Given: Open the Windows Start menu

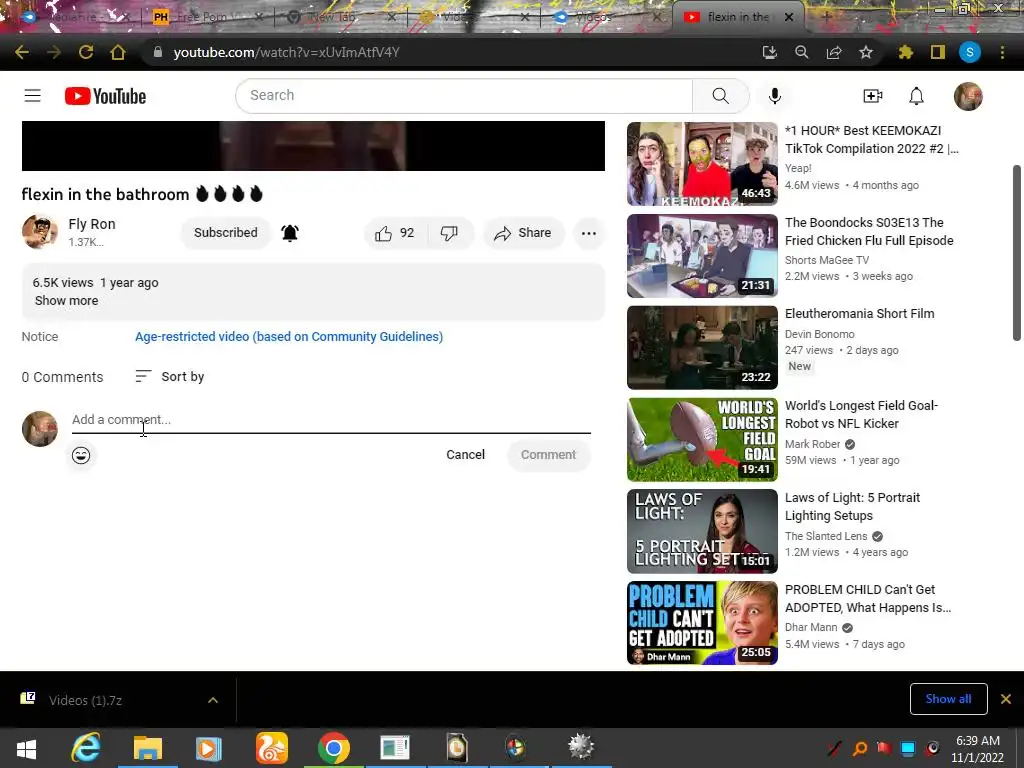Looking at the screenshot, I should (x=26, y=748).
